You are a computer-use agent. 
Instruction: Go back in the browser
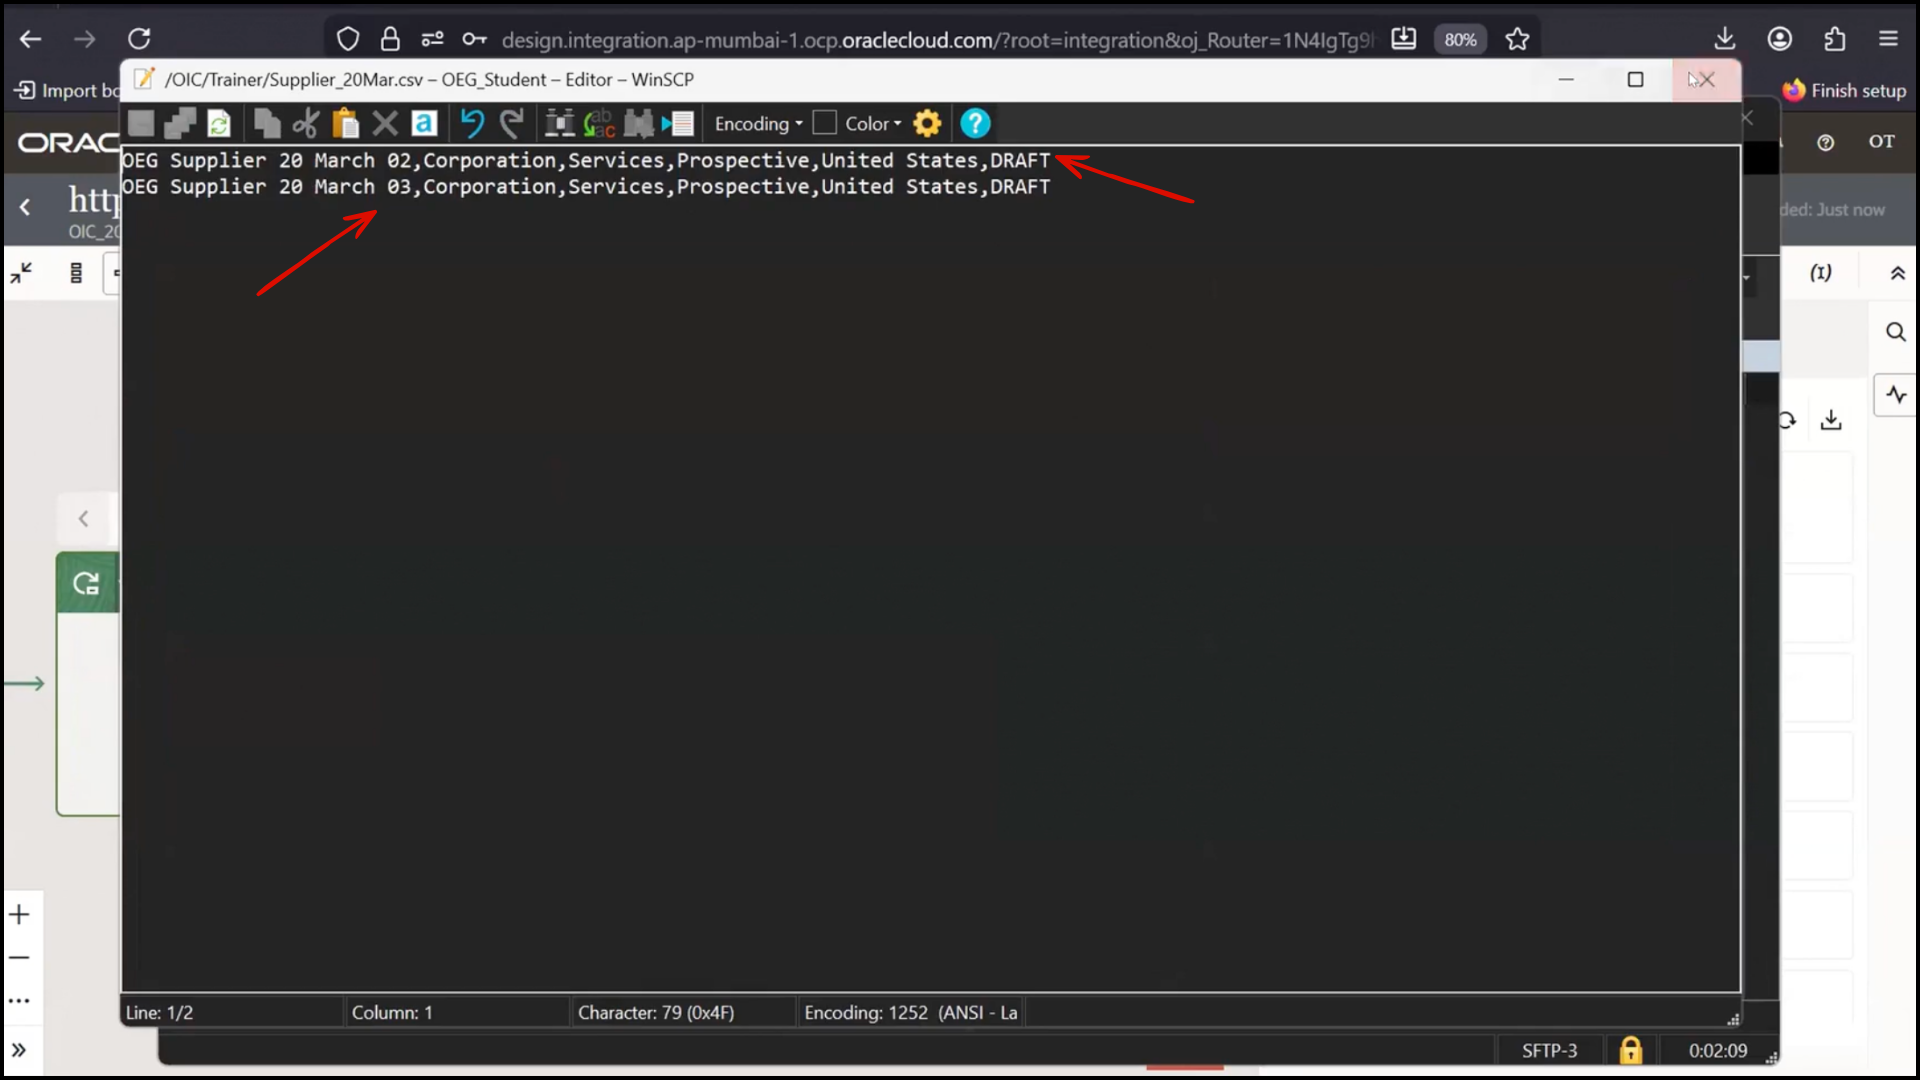point(31,39)
